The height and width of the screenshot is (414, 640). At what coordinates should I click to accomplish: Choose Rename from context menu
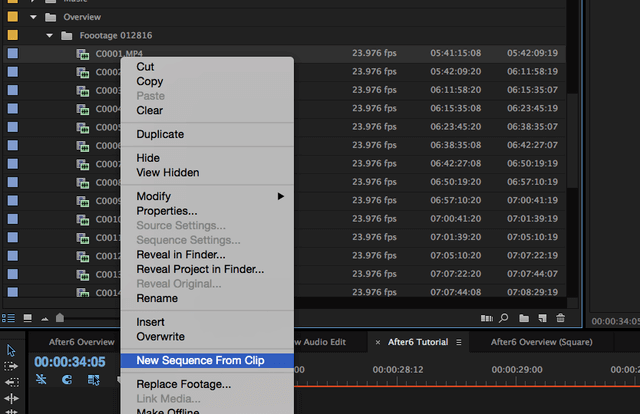207,298
